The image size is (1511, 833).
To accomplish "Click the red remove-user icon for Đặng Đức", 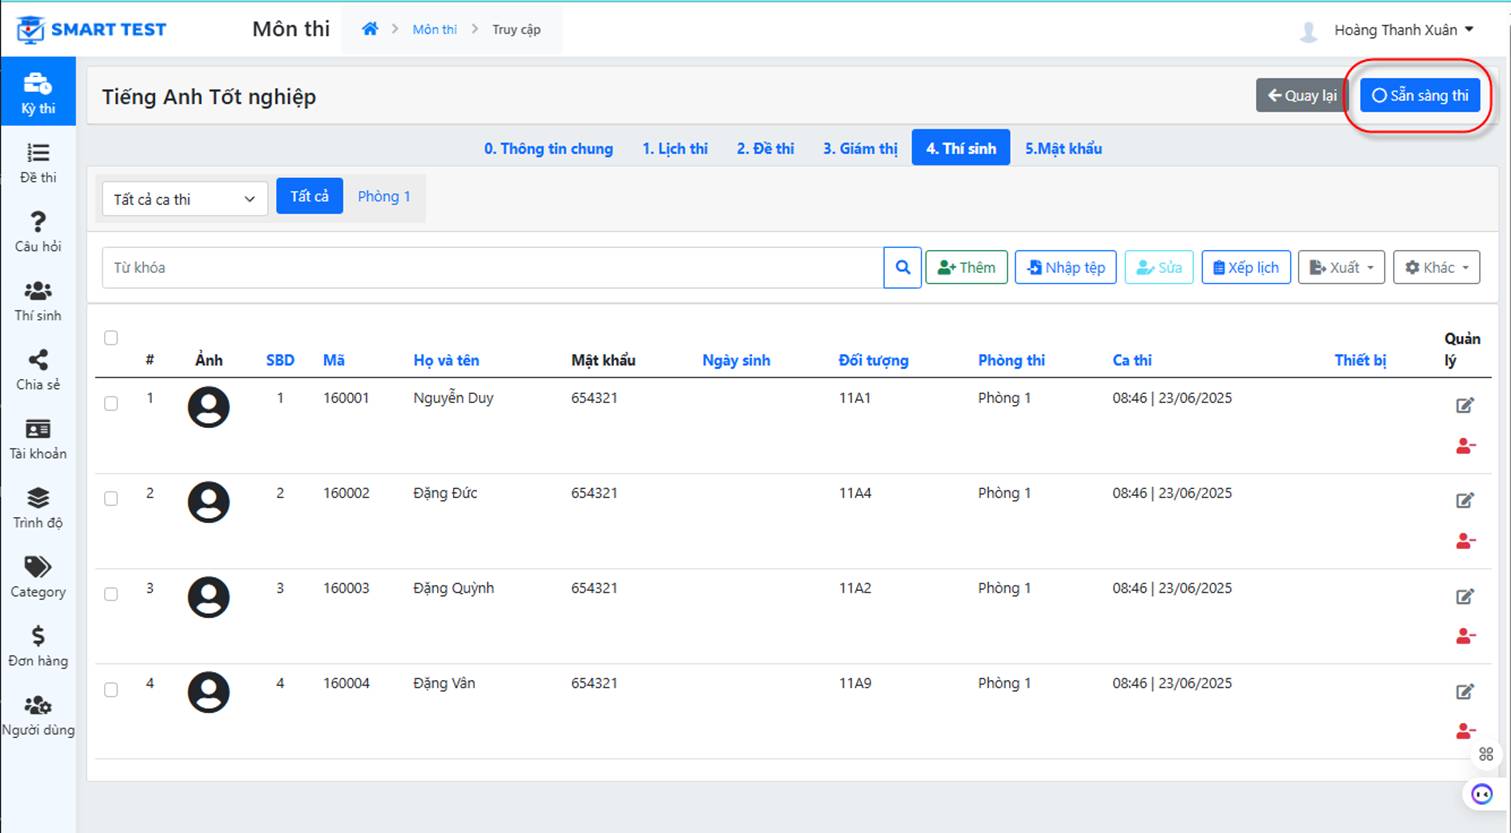I will 1465,541.
